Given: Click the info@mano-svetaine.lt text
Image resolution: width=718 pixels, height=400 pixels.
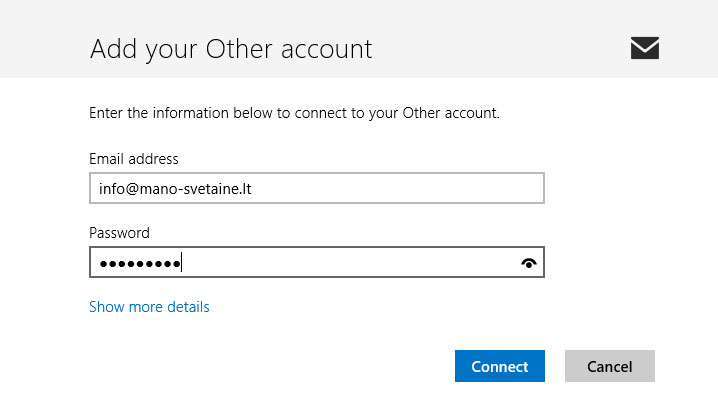Looking at the screenshot, I should coord(171,188).
